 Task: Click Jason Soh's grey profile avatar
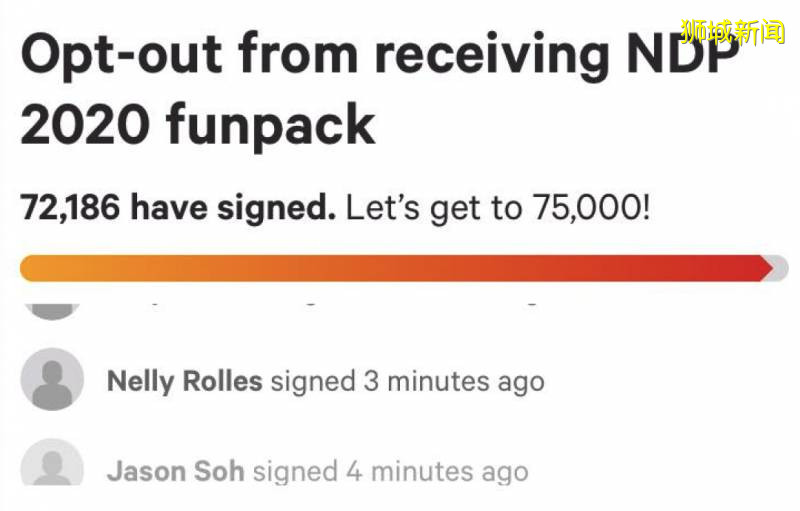(x=52, y=464)
